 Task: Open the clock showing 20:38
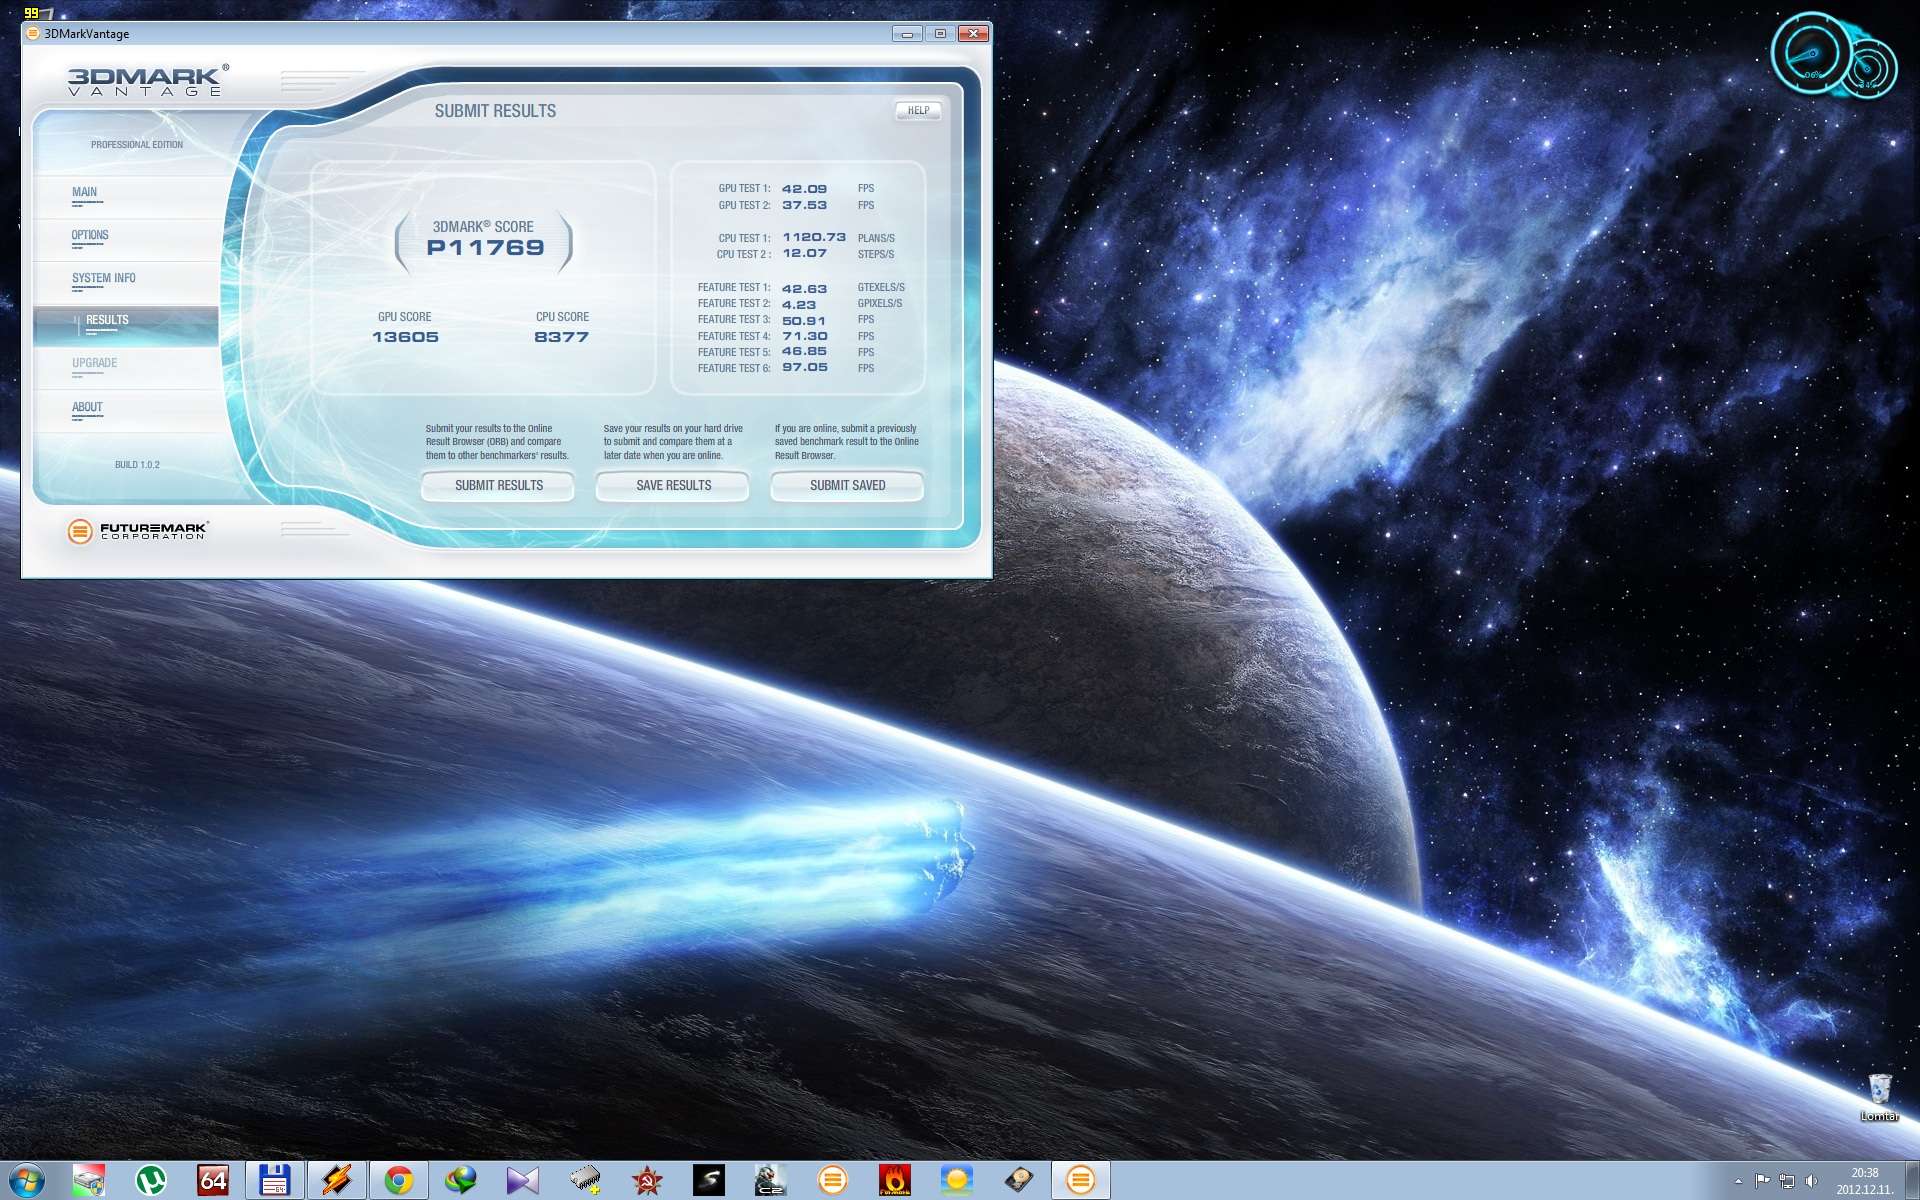pyautogui.click(x=1864, y=1181)
